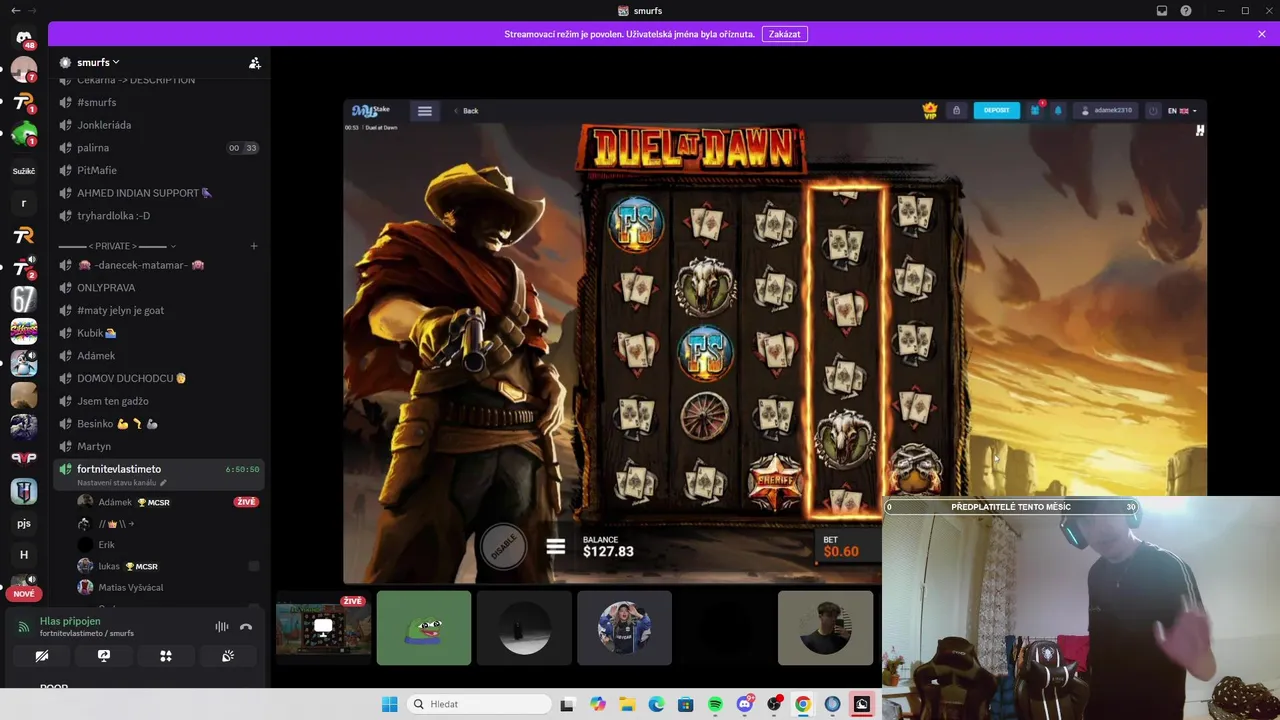Join the Jonkleriáda voice channel
The height and width of the screenshot is (720, 1280).
(x=160, y=125)
